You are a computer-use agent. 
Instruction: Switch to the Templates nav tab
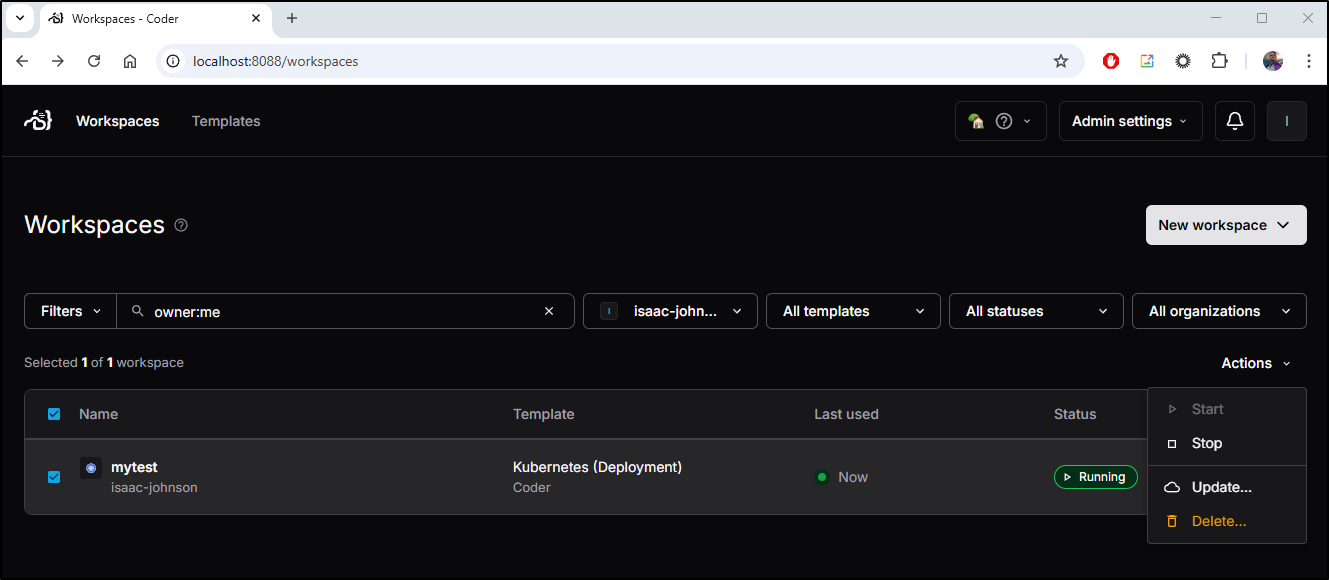(226, 121)
